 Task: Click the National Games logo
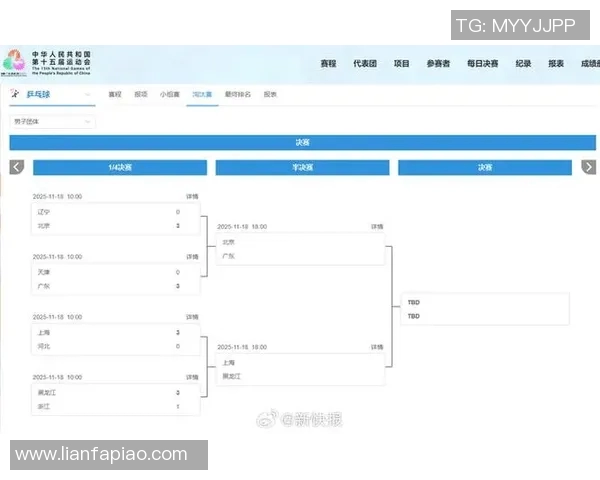click(14, 62)
